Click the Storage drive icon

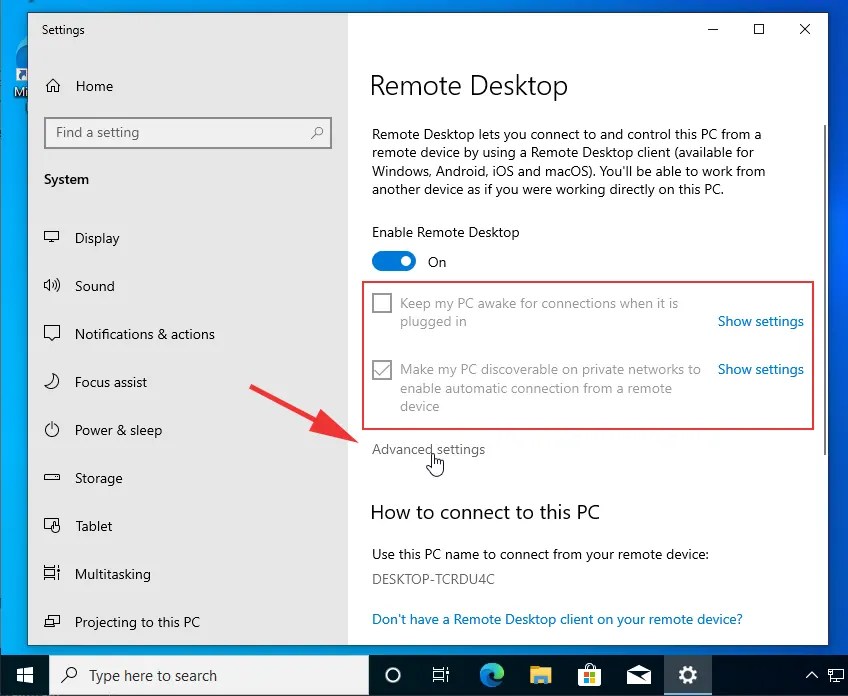(x=51, y=478)
